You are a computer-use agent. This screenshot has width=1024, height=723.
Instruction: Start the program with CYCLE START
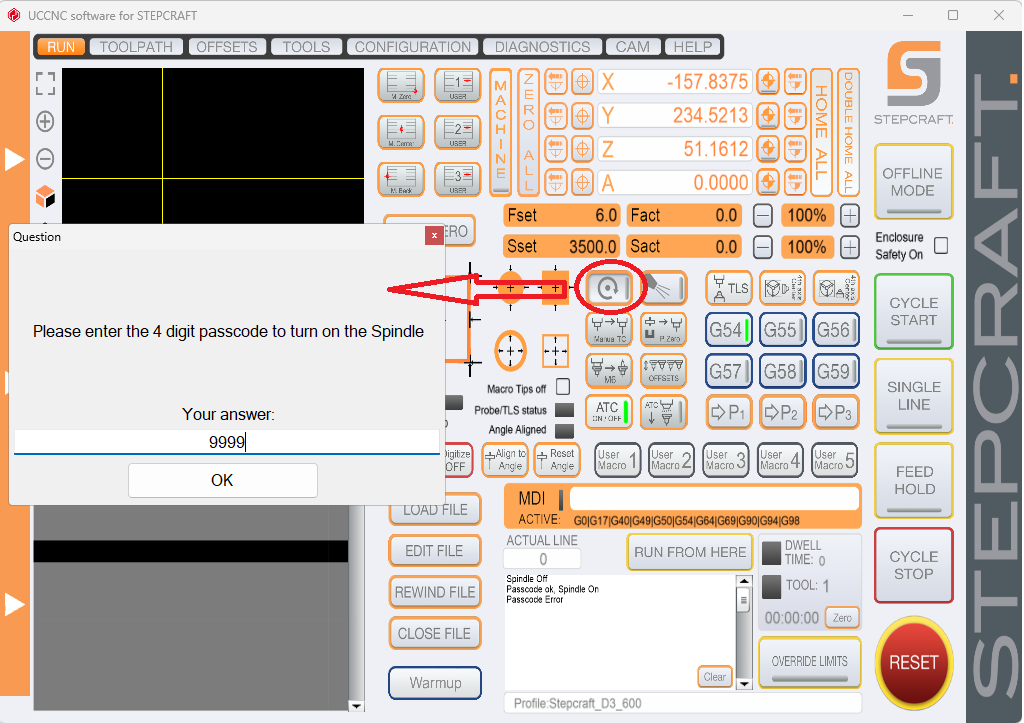coord(913,312)
